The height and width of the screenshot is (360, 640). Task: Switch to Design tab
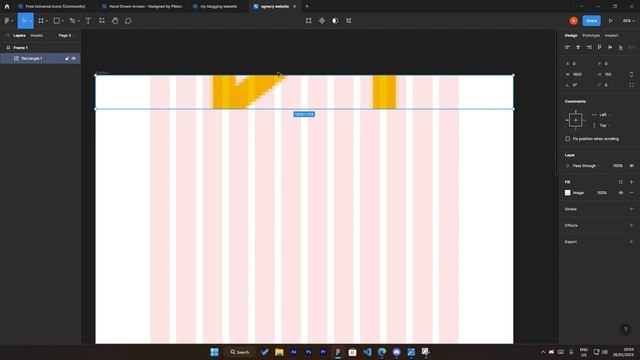[571, 36]
